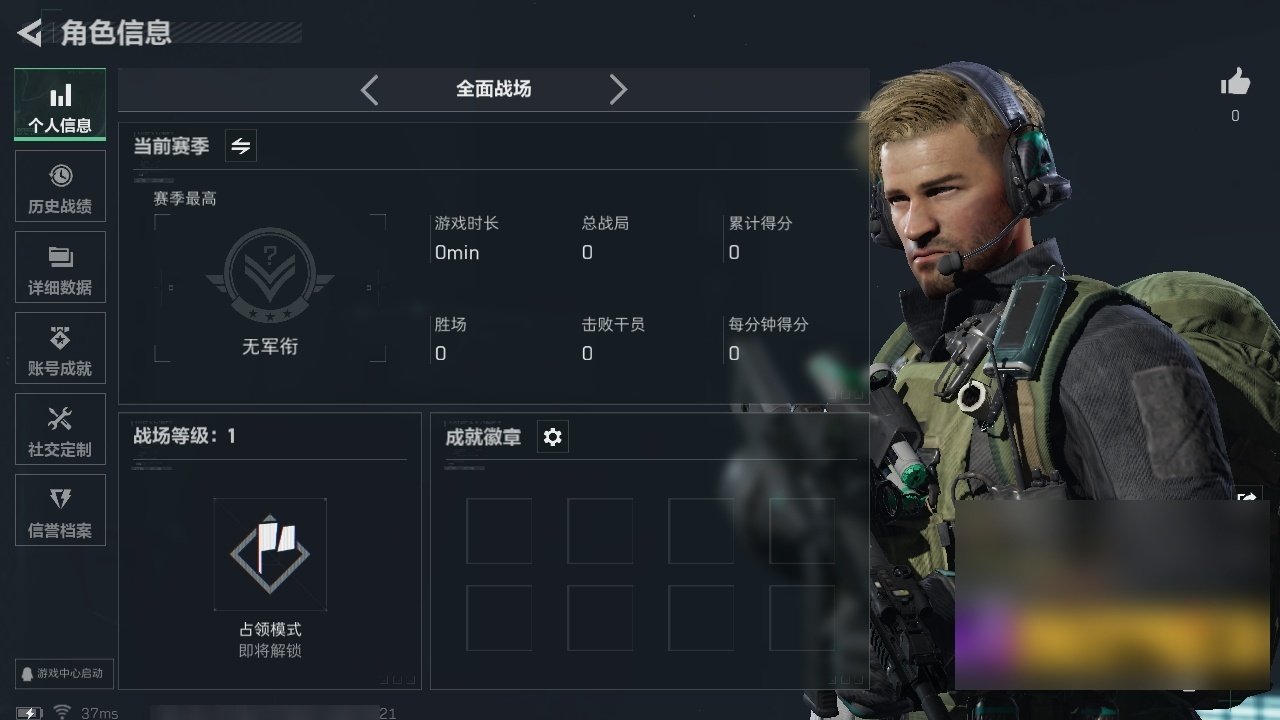This screenshot has width=1280, height=720.
Task: Open 成就徽章 settings gear
Action: point(553,437)
